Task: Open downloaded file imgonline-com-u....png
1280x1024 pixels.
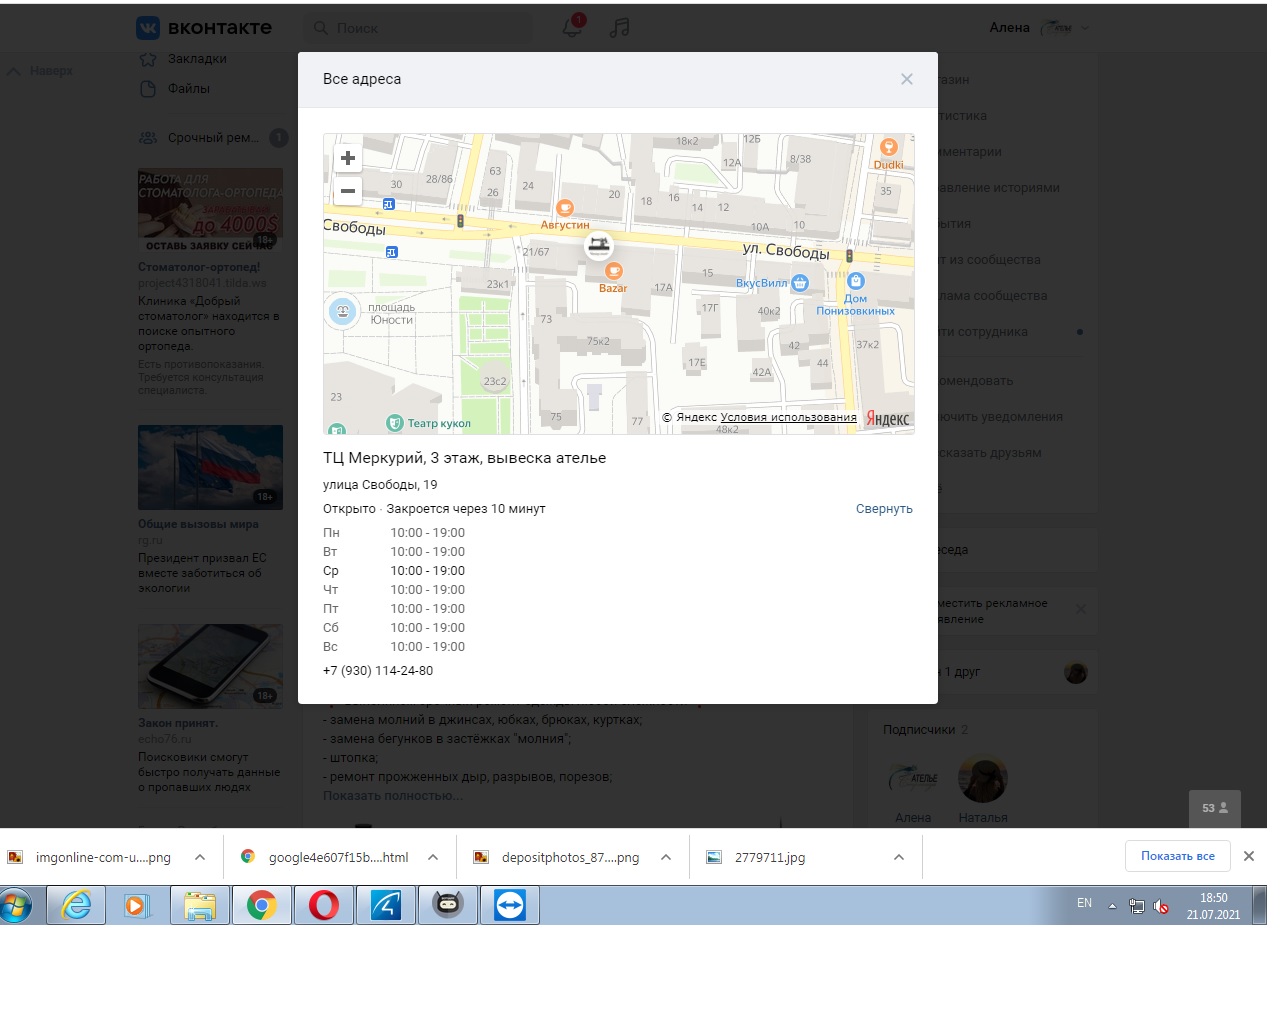Action: coord(103,857)
